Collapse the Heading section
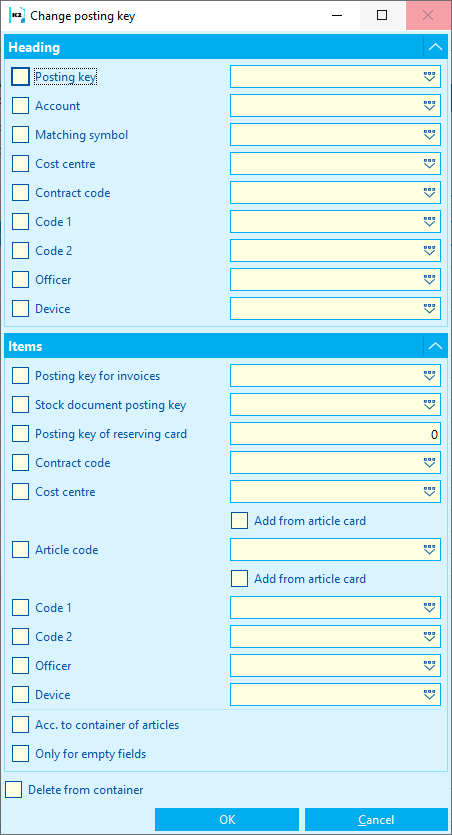The height and width of the screenshot is (835, 452). tap(435, 47)
